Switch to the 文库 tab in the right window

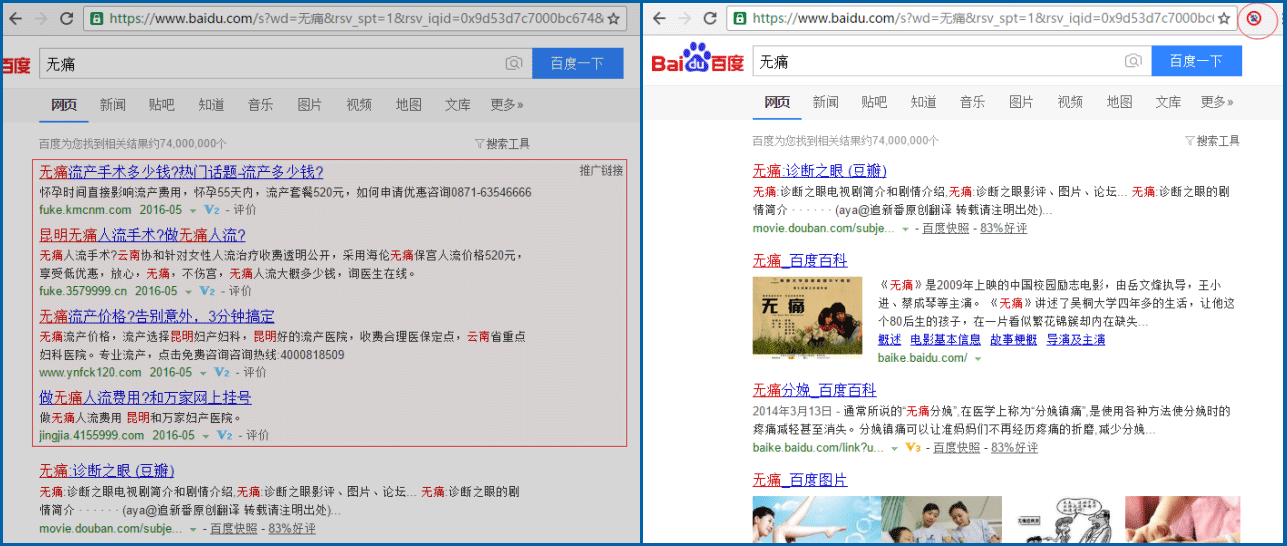coord(1169,102)
